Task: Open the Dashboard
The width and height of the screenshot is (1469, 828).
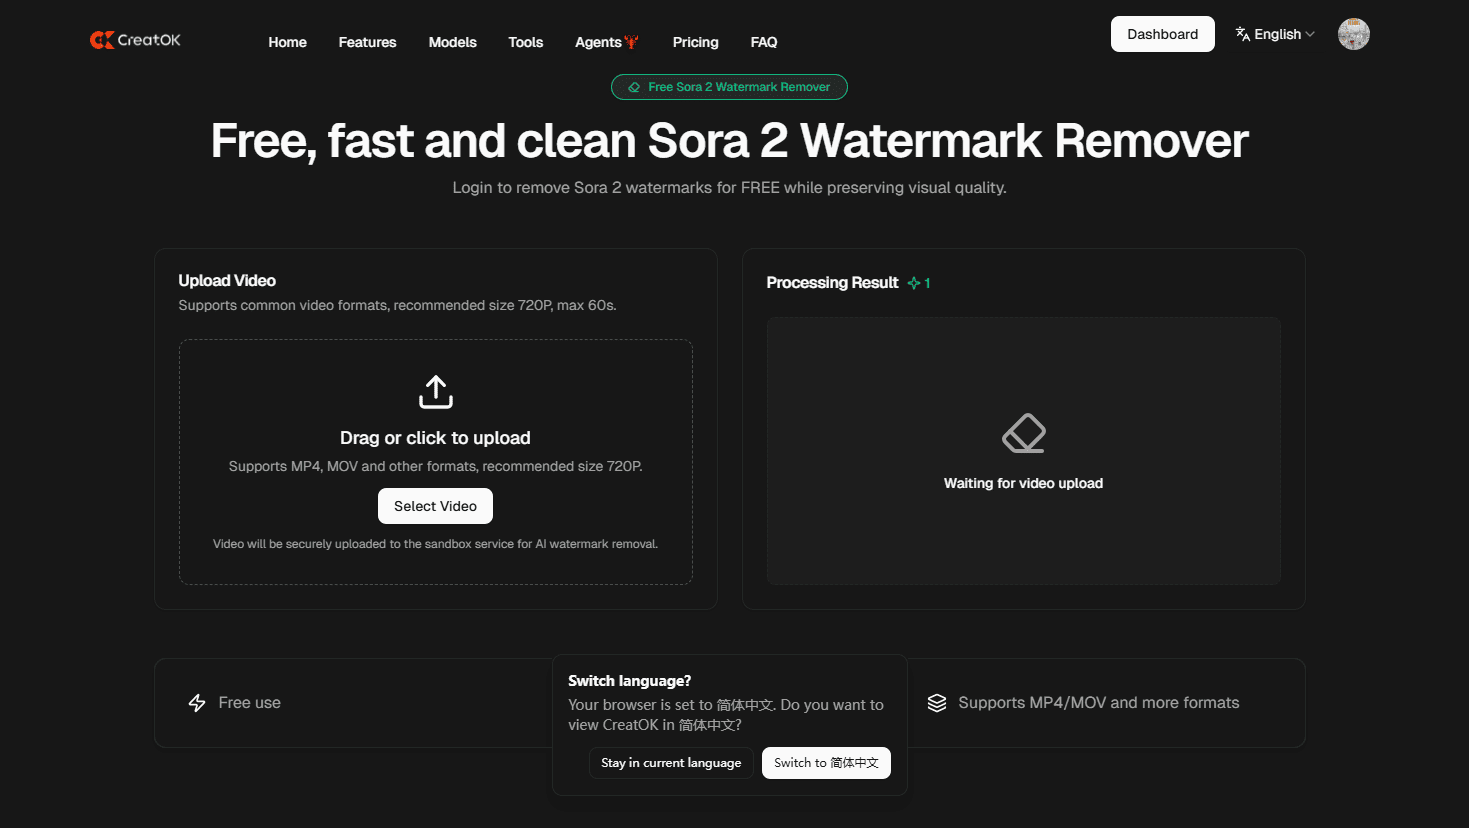Action: pos(1162,34)
